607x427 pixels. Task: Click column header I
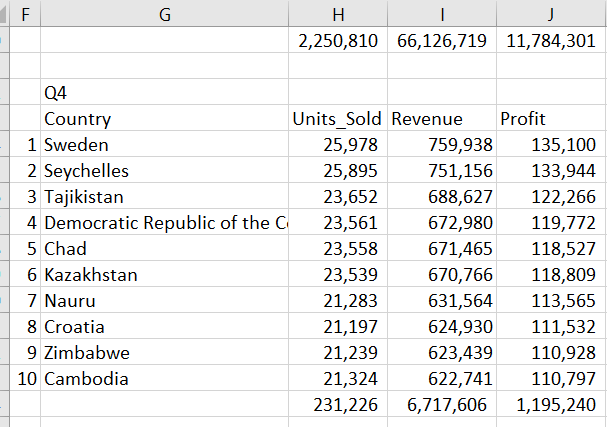(x=442, y=14)
